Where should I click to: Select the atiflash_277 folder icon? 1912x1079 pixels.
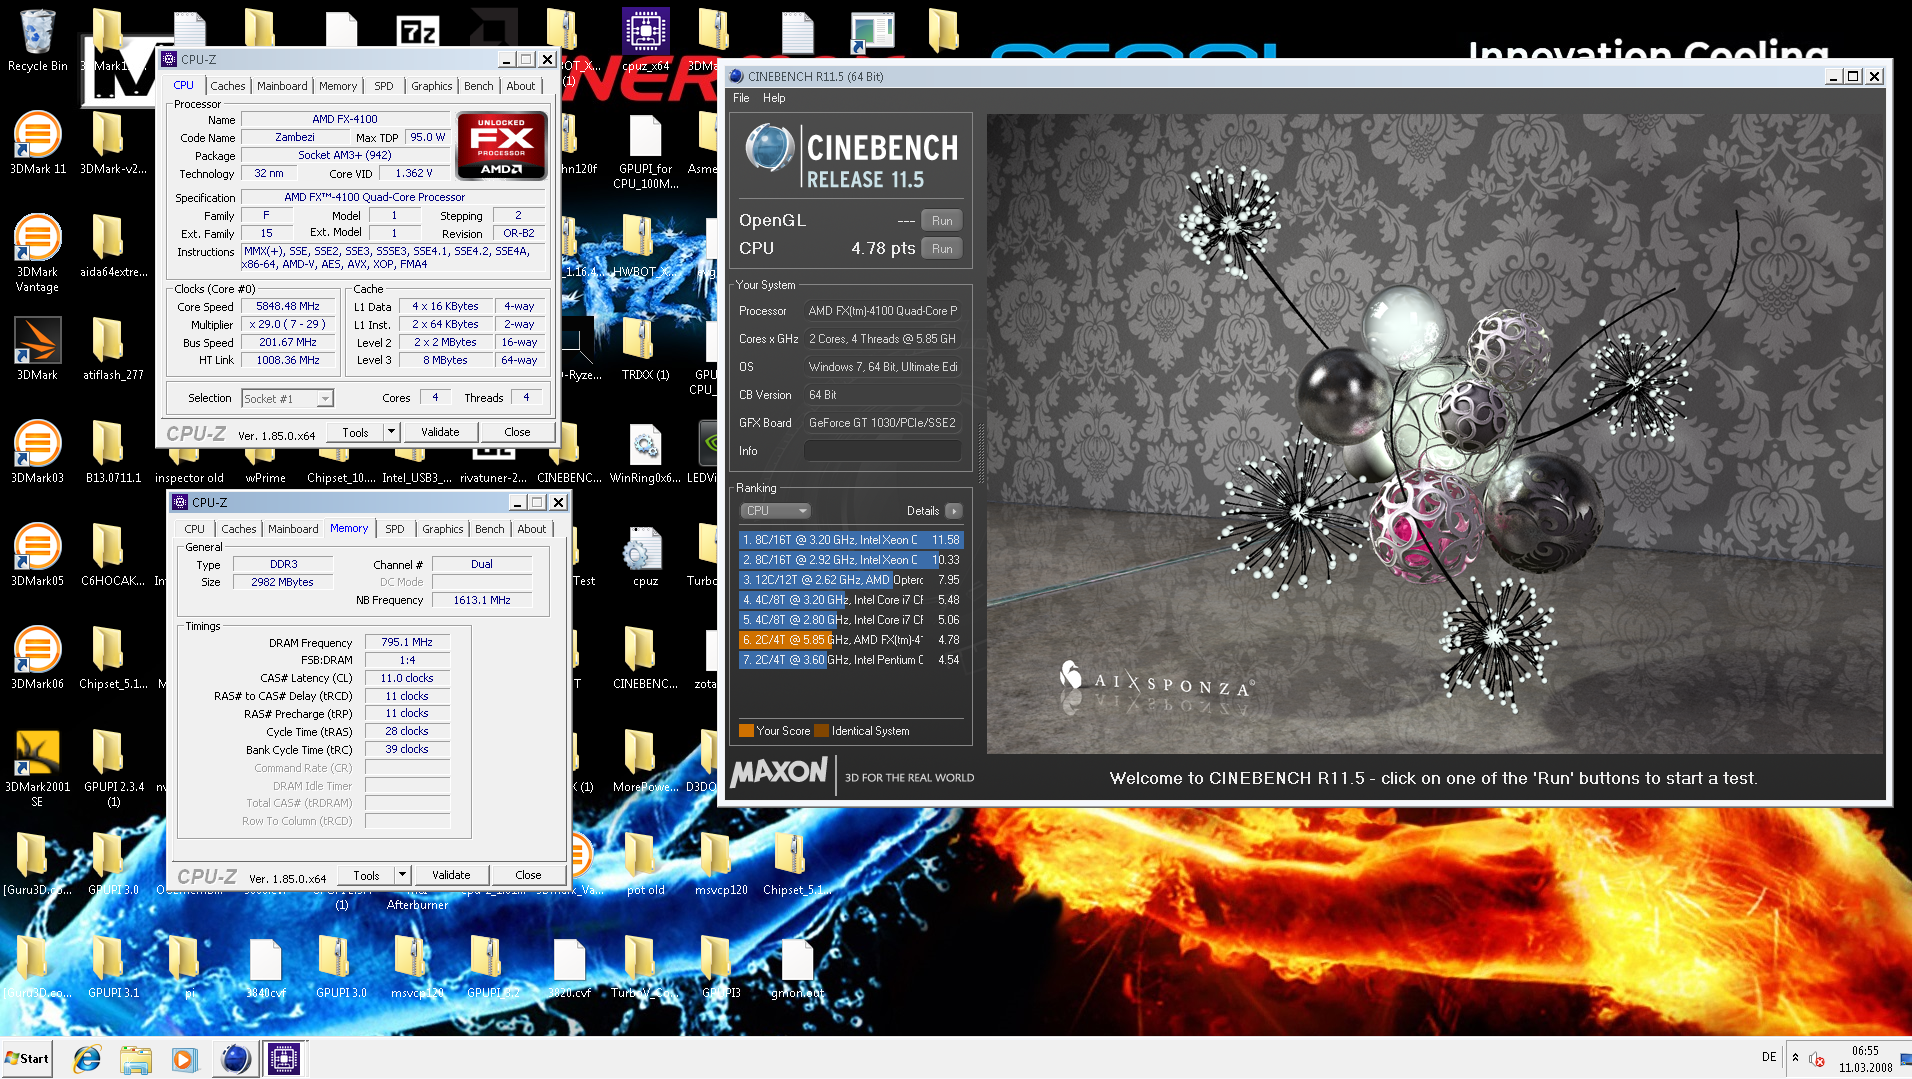tap(113, 348)
